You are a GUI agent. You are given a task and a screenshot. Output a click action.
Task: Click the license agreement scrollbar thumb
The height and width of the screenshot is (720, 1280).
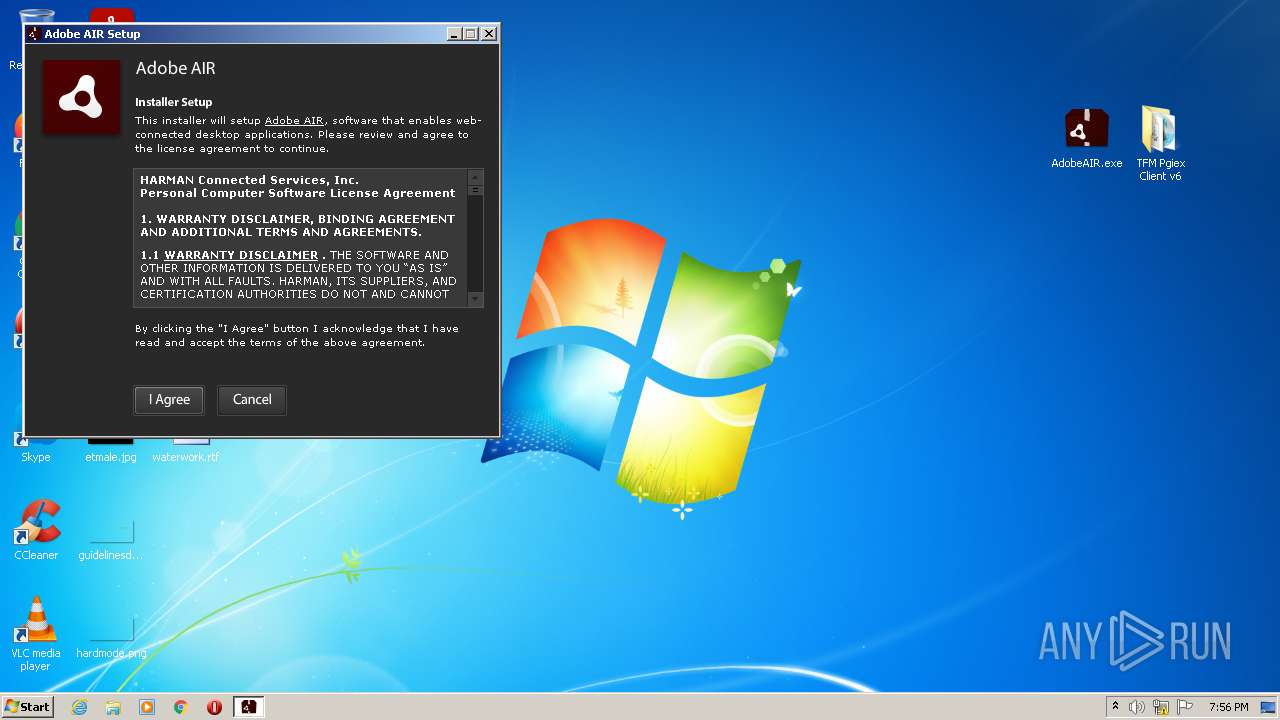coord(476,190)
